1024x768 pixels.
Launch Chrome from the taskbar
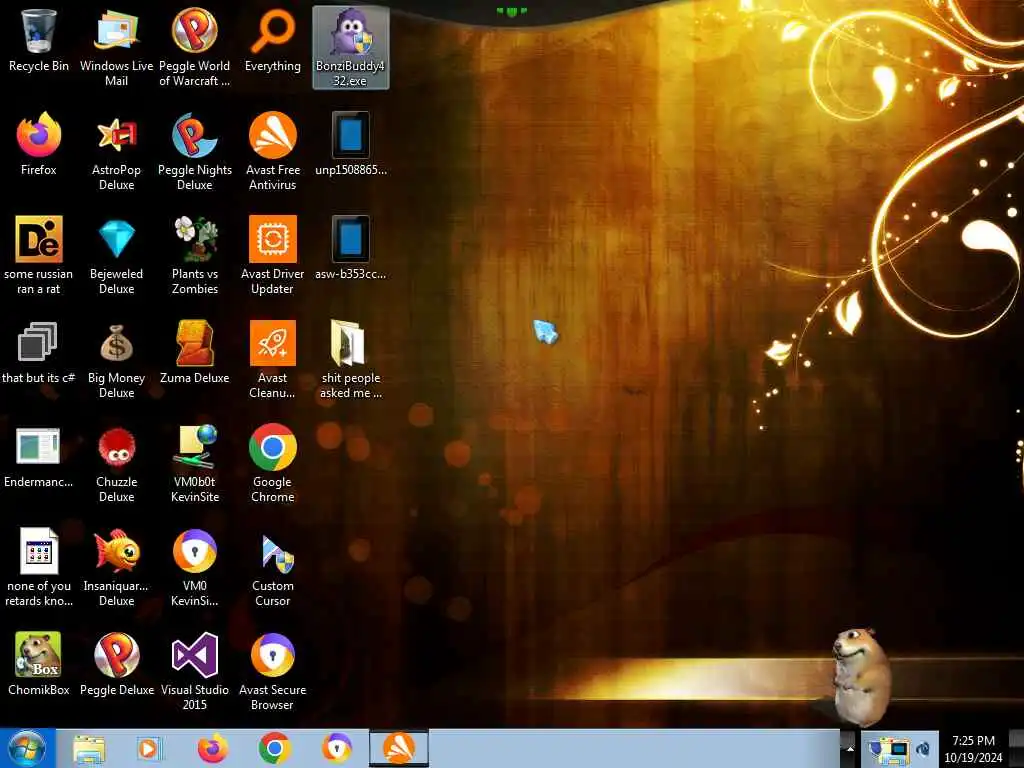(274, 749)
